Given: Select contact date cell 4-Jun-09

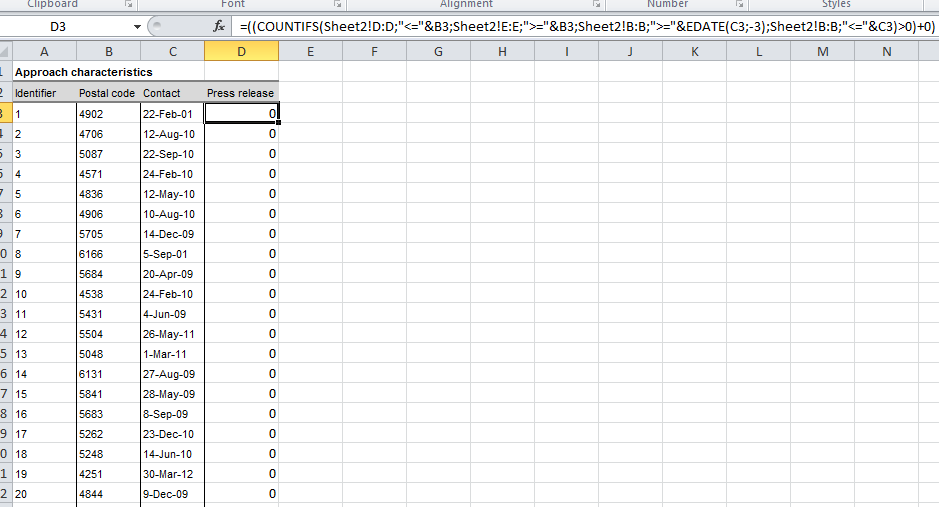Looking at the screenshot, I should tap(172, 314).
